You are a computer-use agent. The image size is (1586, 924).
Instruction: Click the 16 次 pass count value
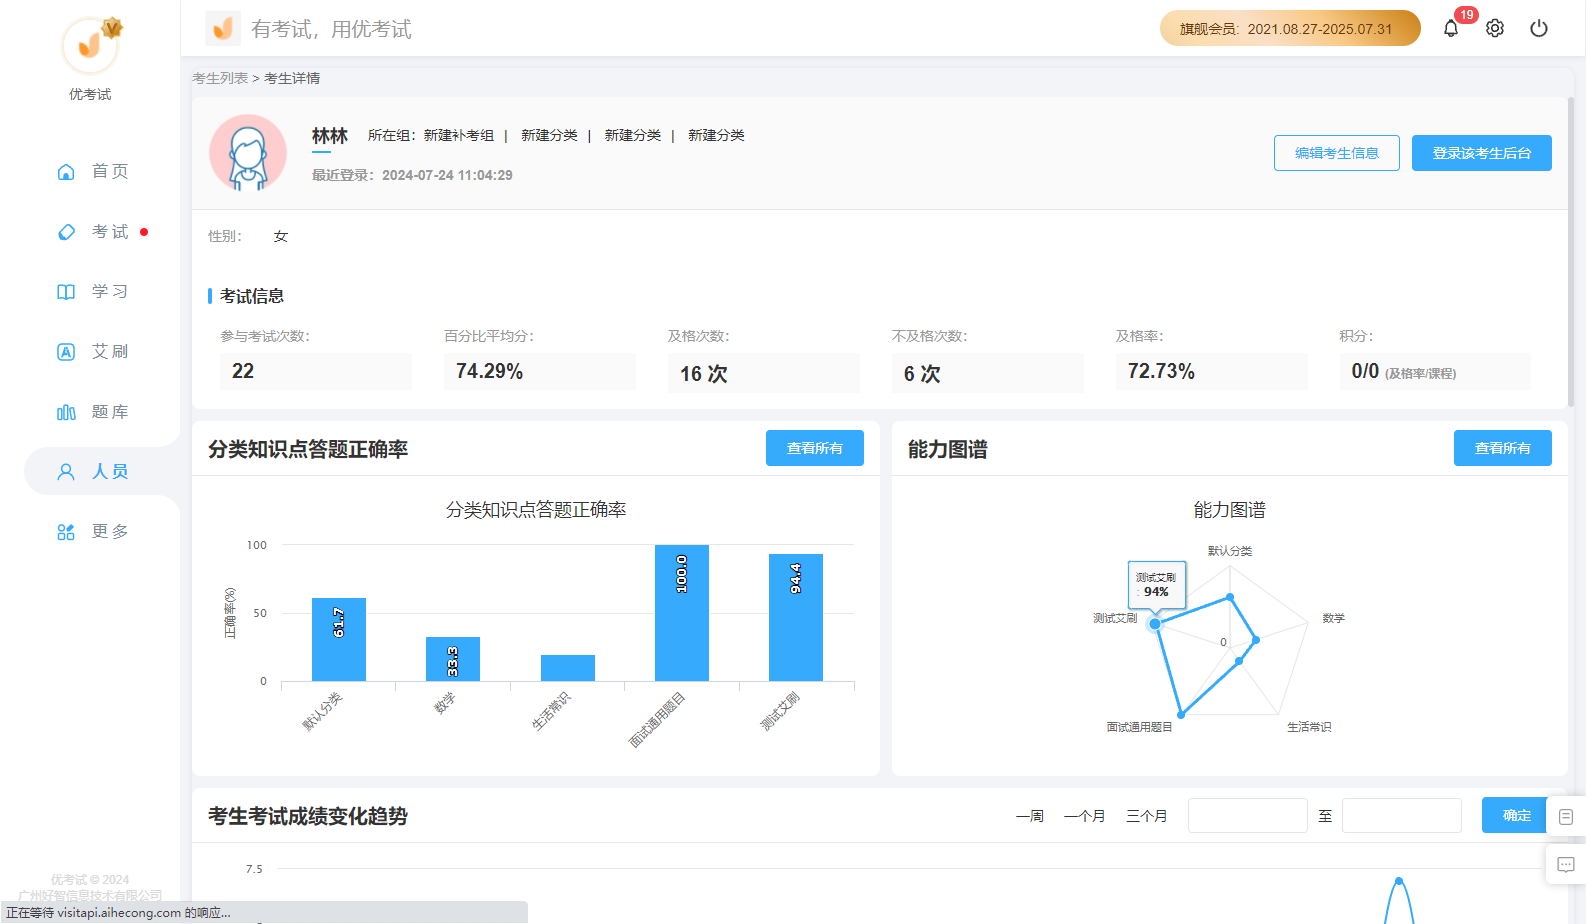[x=704, y=373]
